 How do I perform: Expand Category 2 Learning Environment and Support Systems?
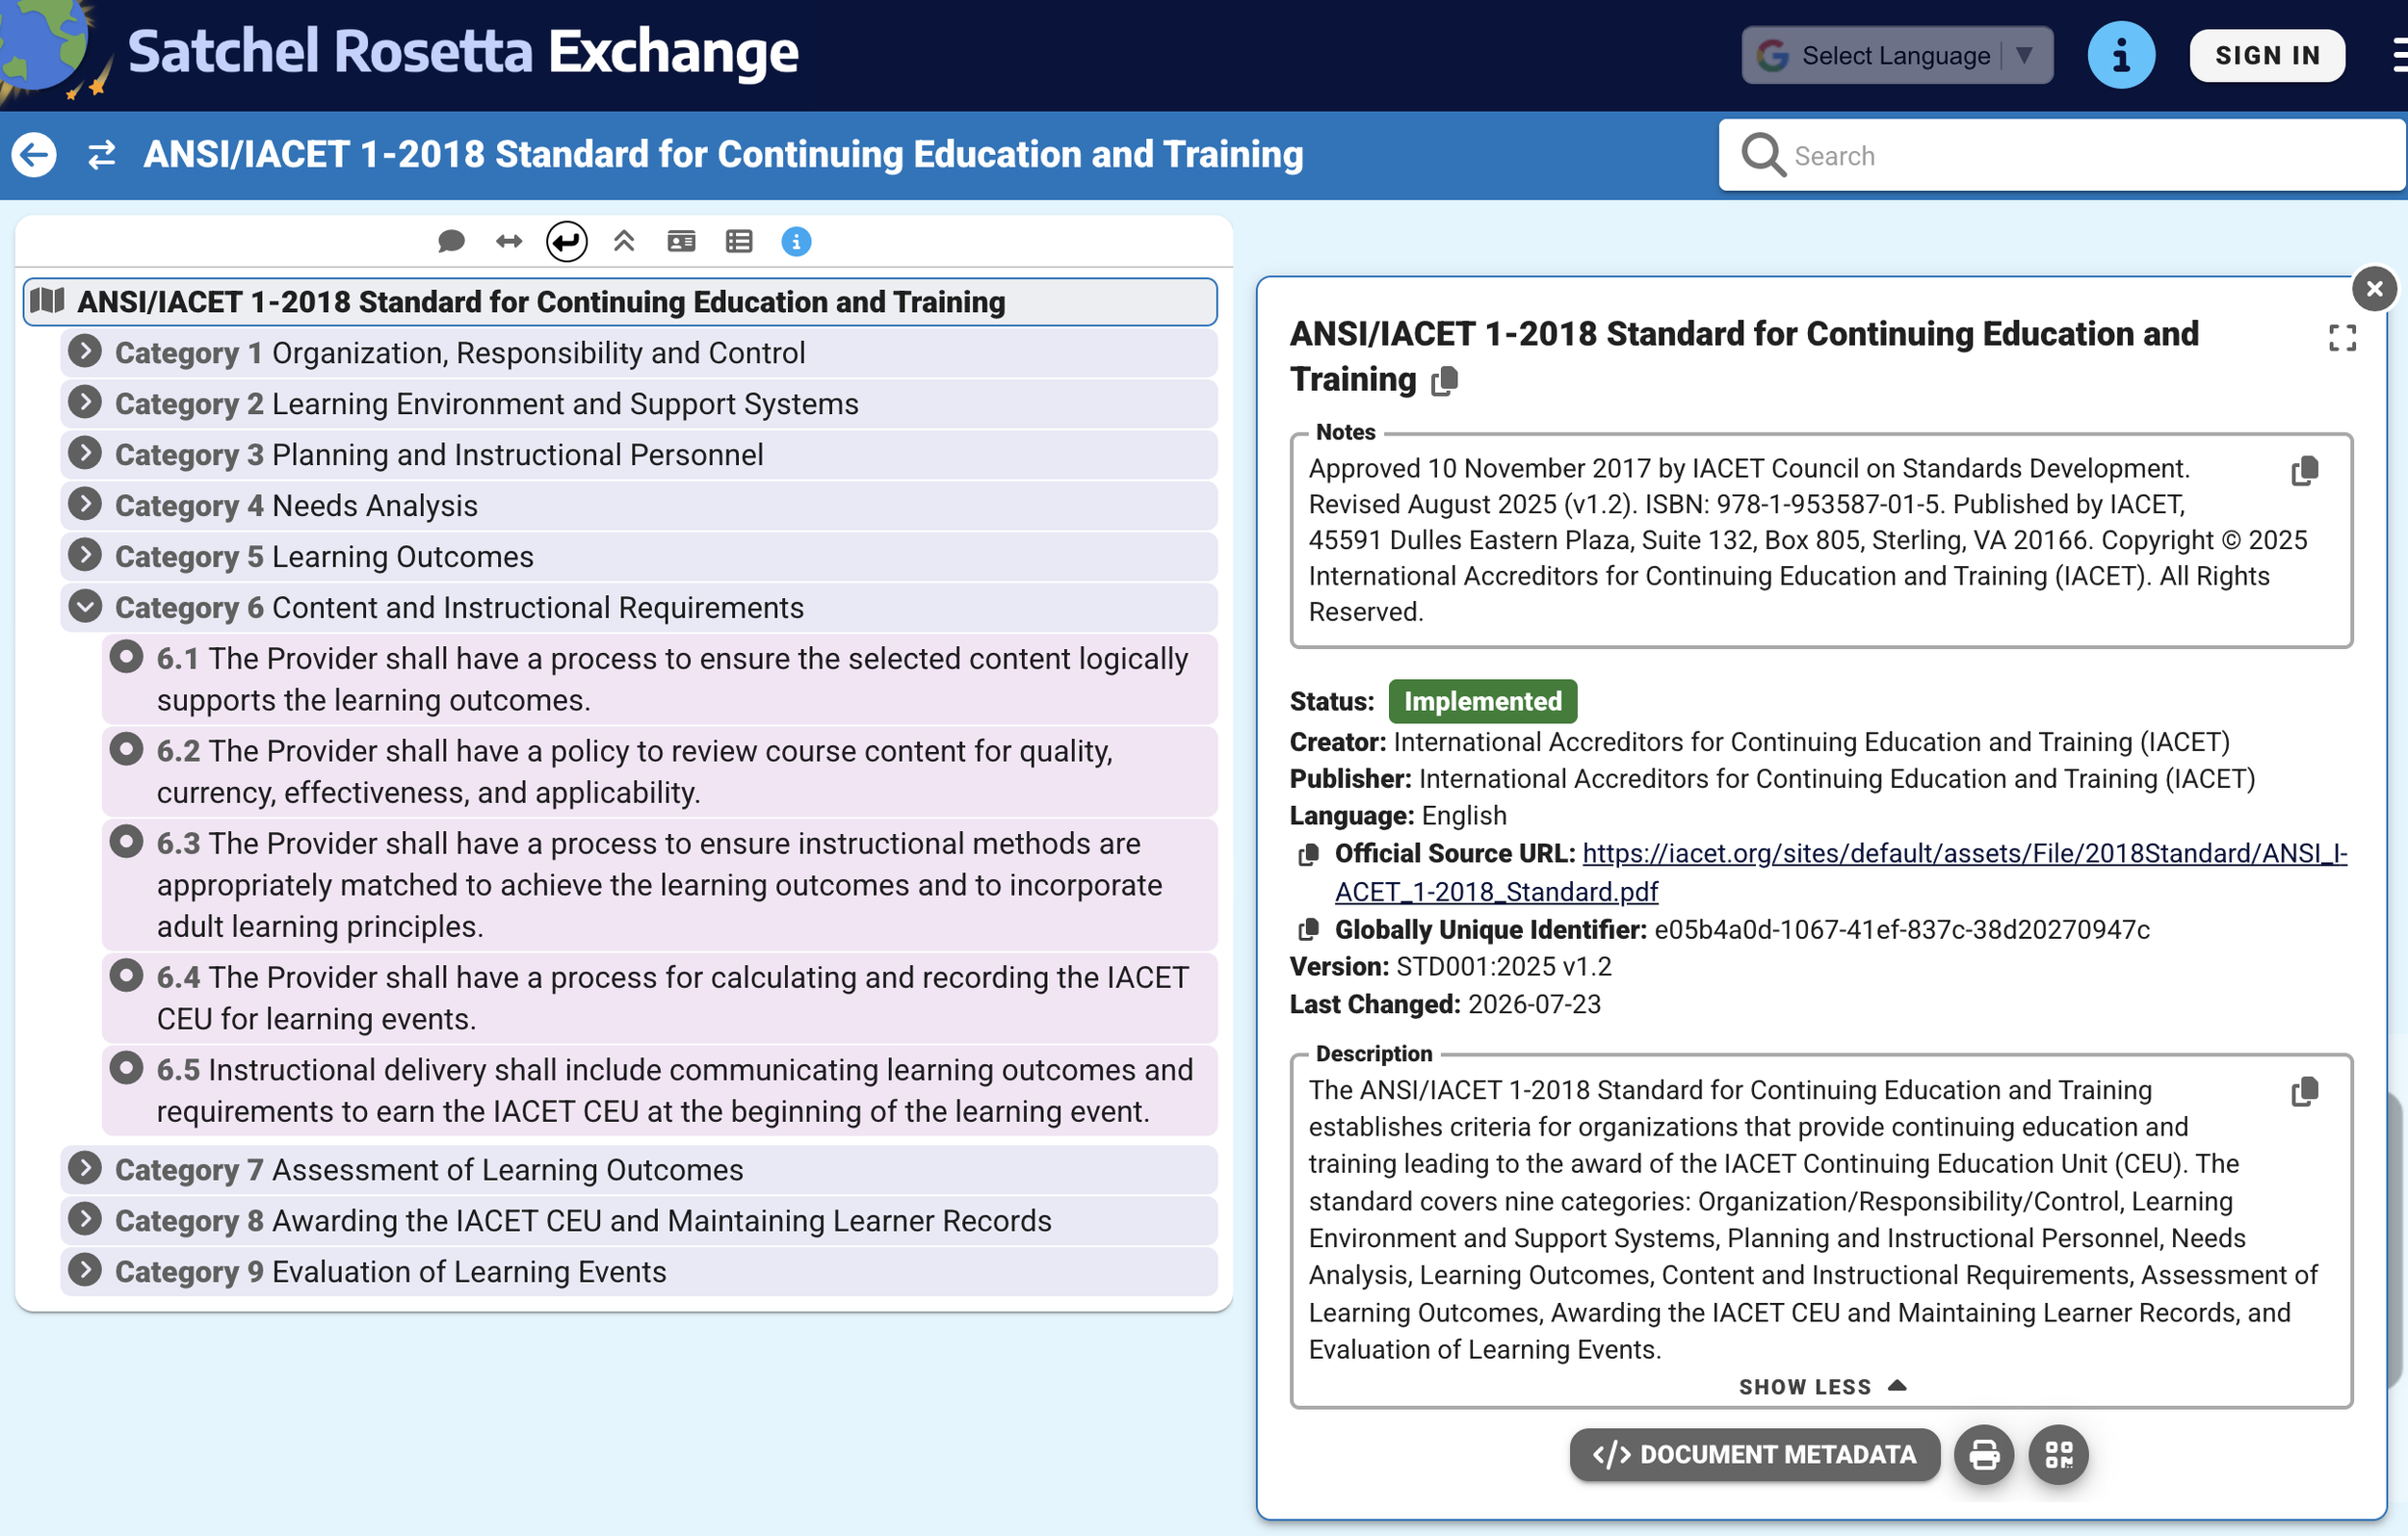point(85,402)
